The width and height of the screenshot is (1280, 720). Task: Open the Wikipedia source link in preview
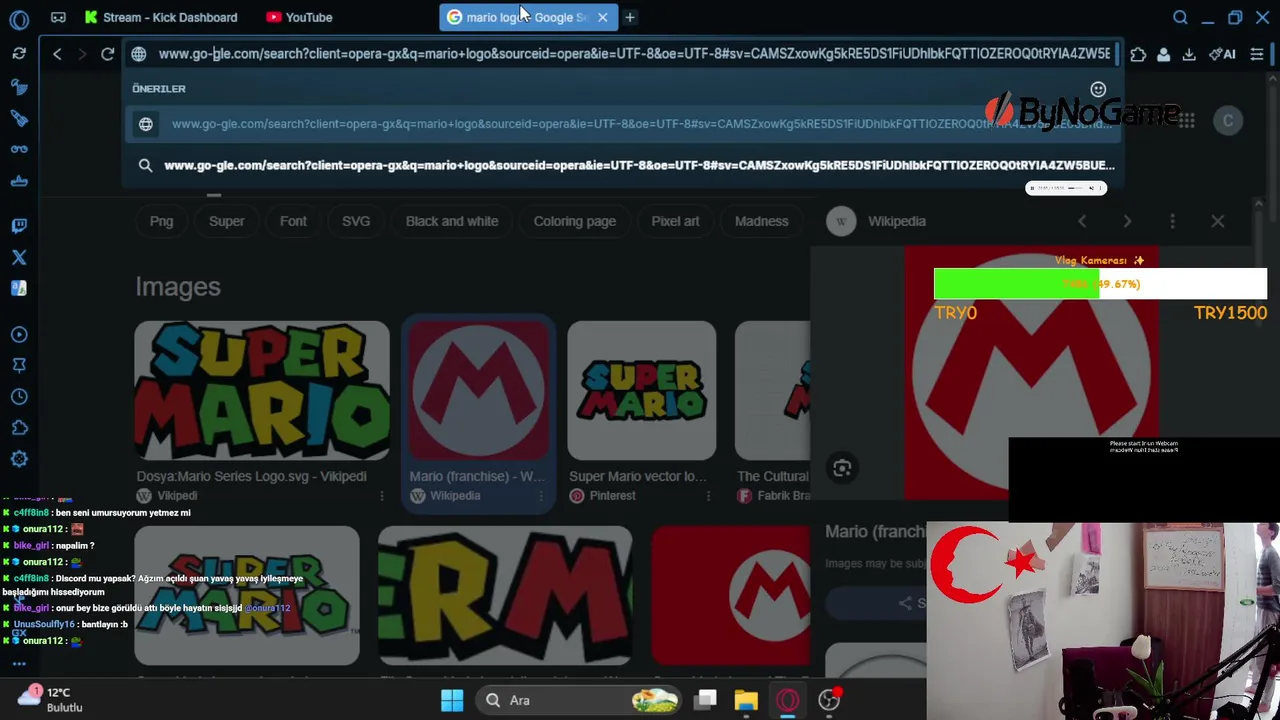click(x=877, y=221)
